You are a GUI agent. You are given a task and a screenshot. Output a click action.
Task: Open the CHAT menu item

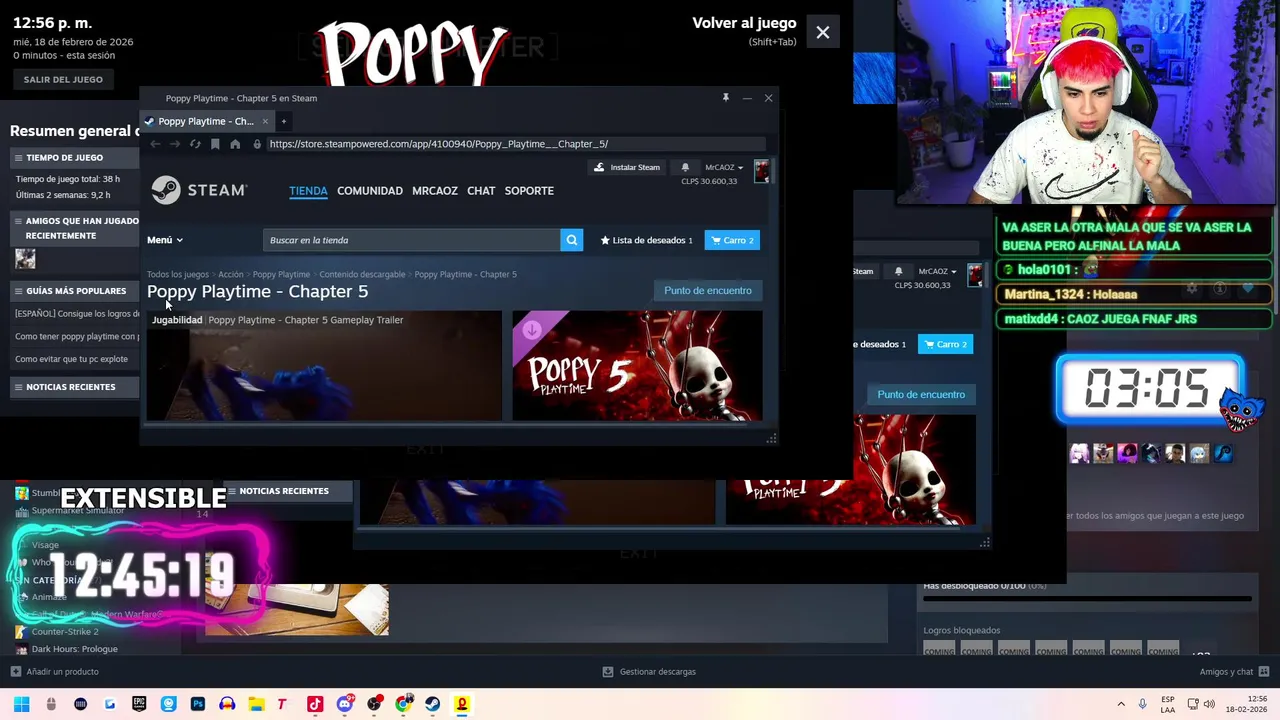481,191
